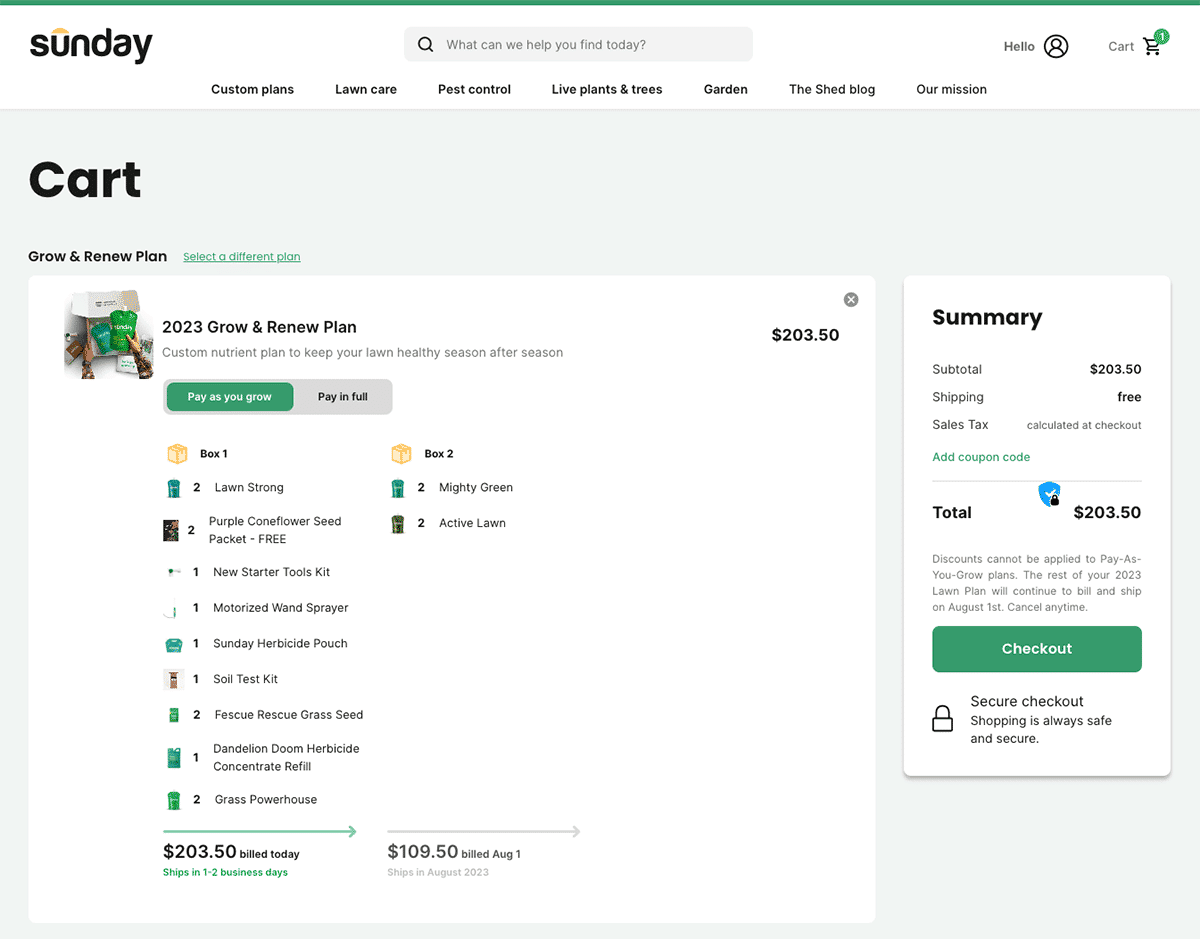Click the Mighty Green item text
The height and width of the screenshot is (939, 1200).
pos(476,488)
